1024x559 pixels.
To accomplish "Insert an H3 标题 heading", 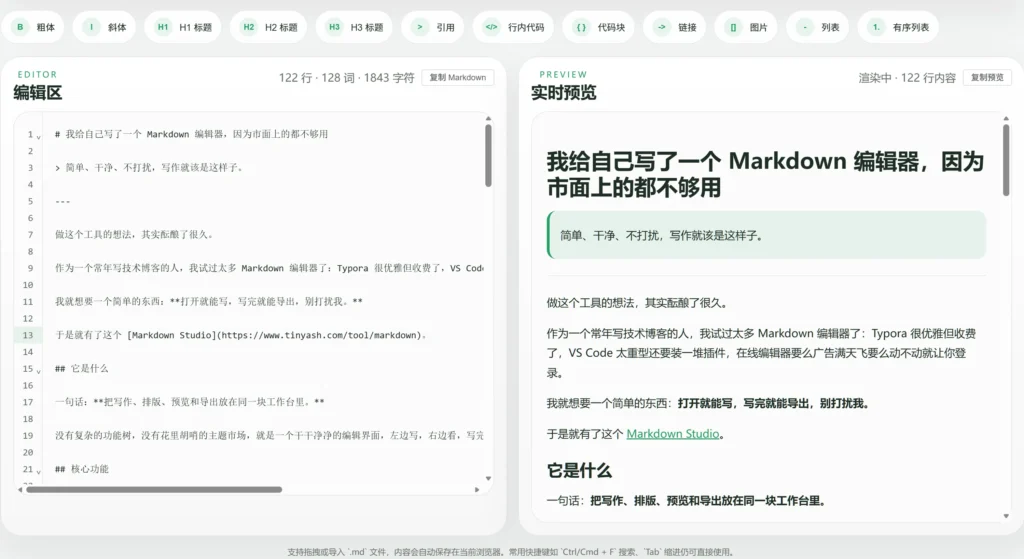I will click(354, 27).
